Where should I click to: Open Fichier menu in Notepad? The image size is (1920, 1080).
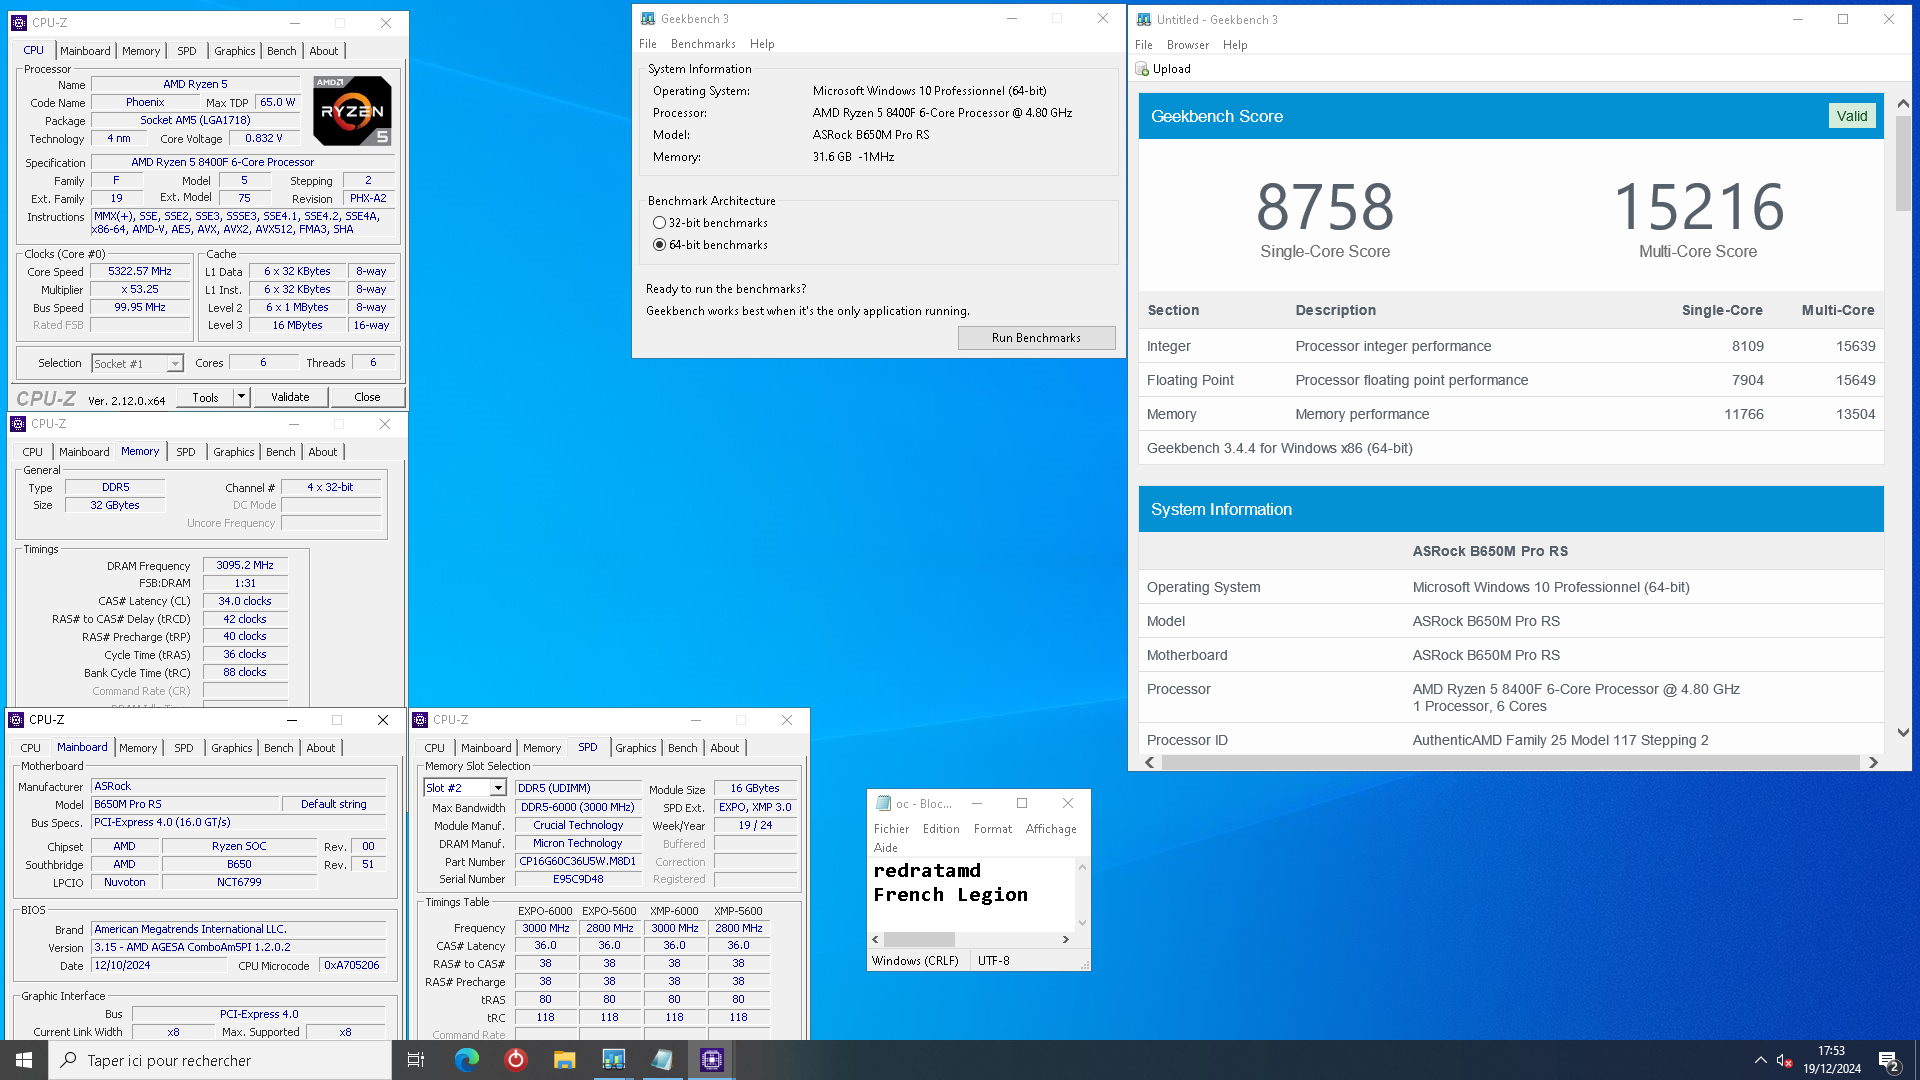[x=891, y=829]
